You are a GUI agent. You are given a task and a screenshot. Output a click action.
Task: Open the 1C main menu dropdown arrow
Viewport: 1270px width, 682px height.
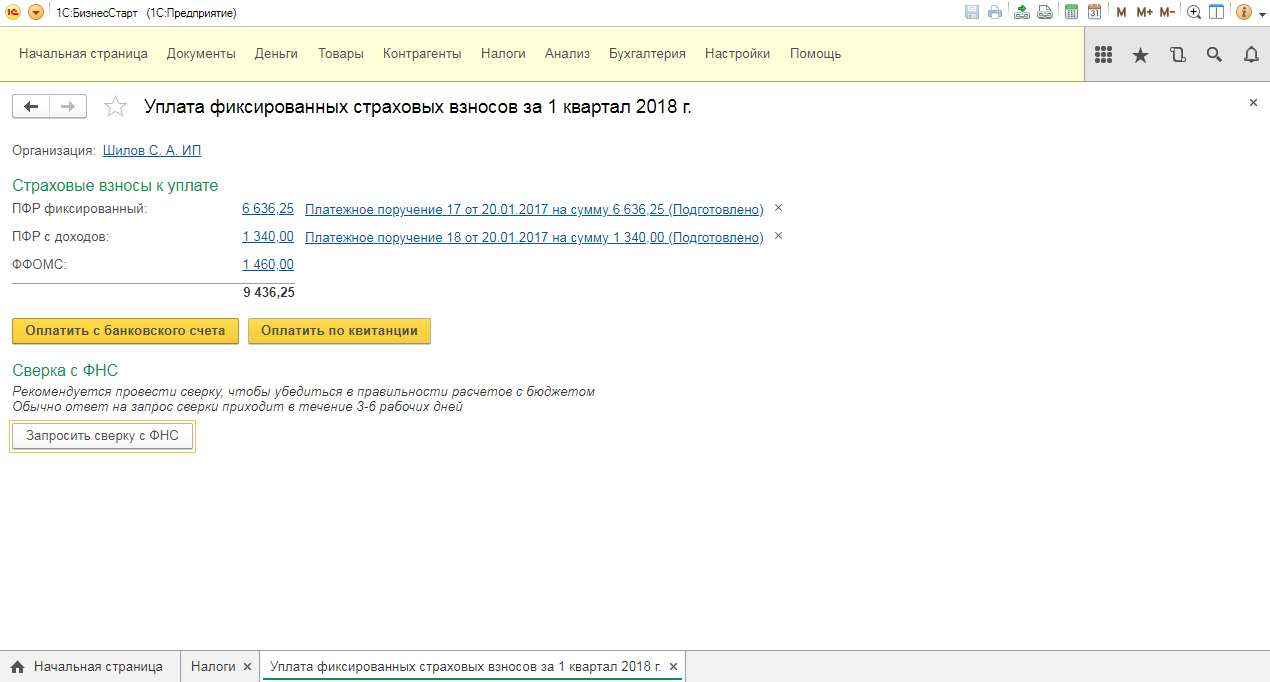pos(36,12)
